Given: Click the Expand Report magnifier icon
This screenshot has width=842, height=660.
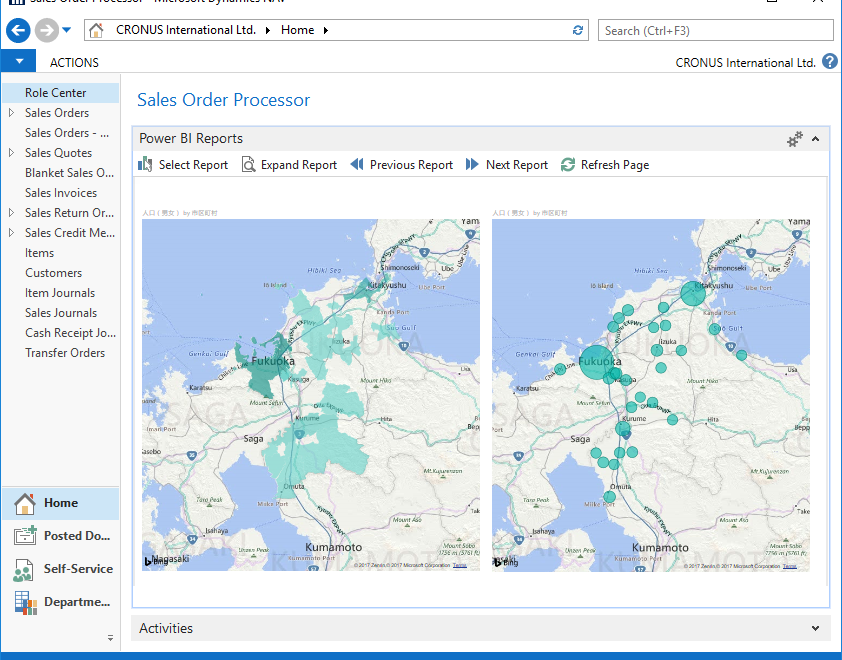Looking at the screenshot, I should (248, 164).
